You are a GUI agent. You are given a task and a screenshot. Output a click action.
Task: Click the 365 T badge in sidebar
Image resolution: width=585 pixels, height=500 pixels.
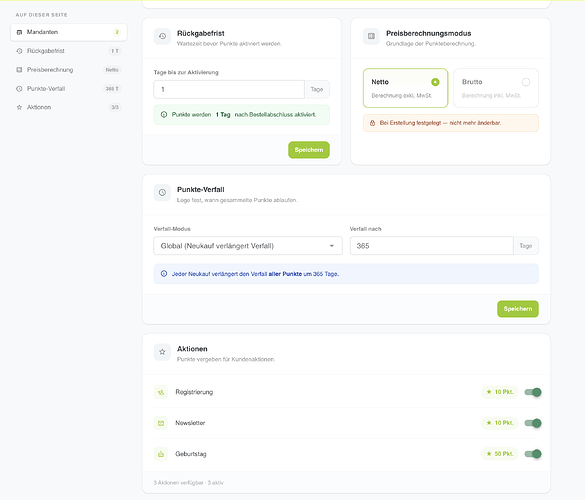click(112, 89)
